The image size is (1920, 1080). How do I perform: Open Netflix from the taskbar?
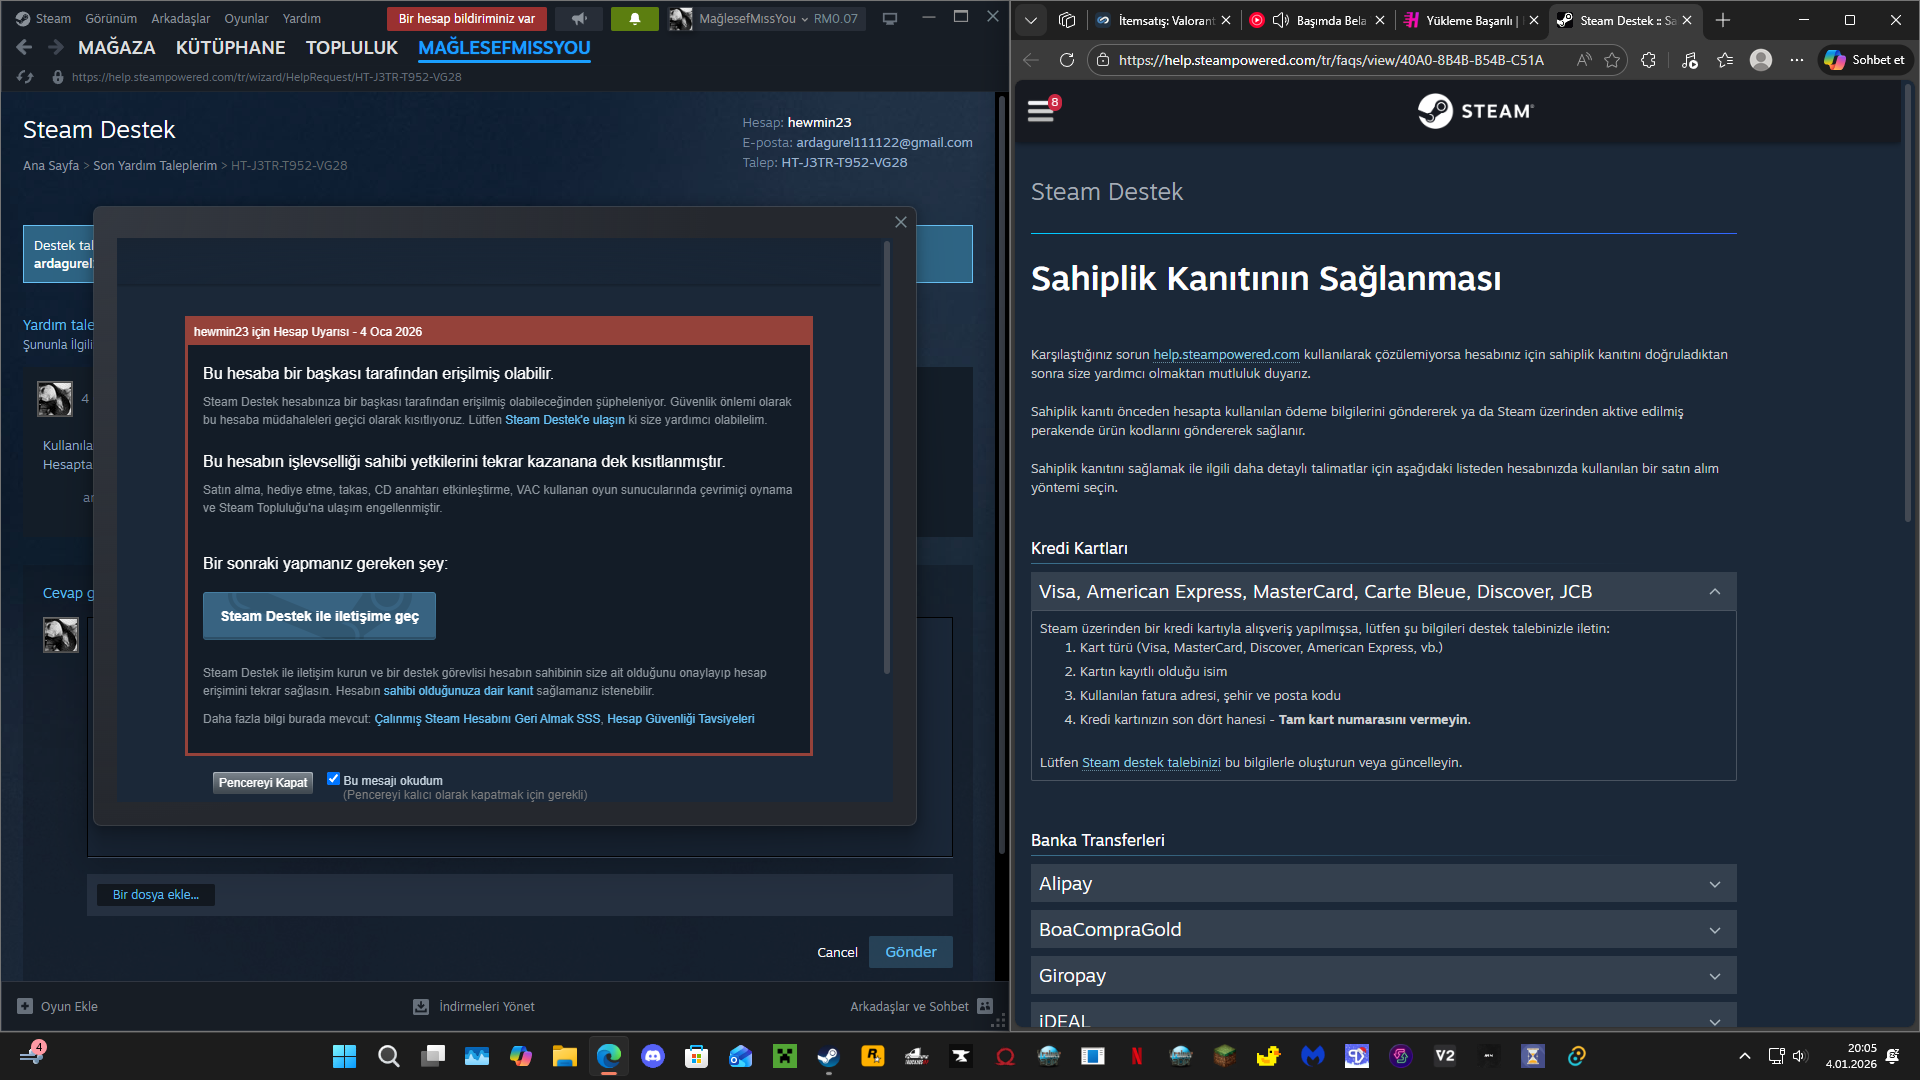coord(1137,1056)
